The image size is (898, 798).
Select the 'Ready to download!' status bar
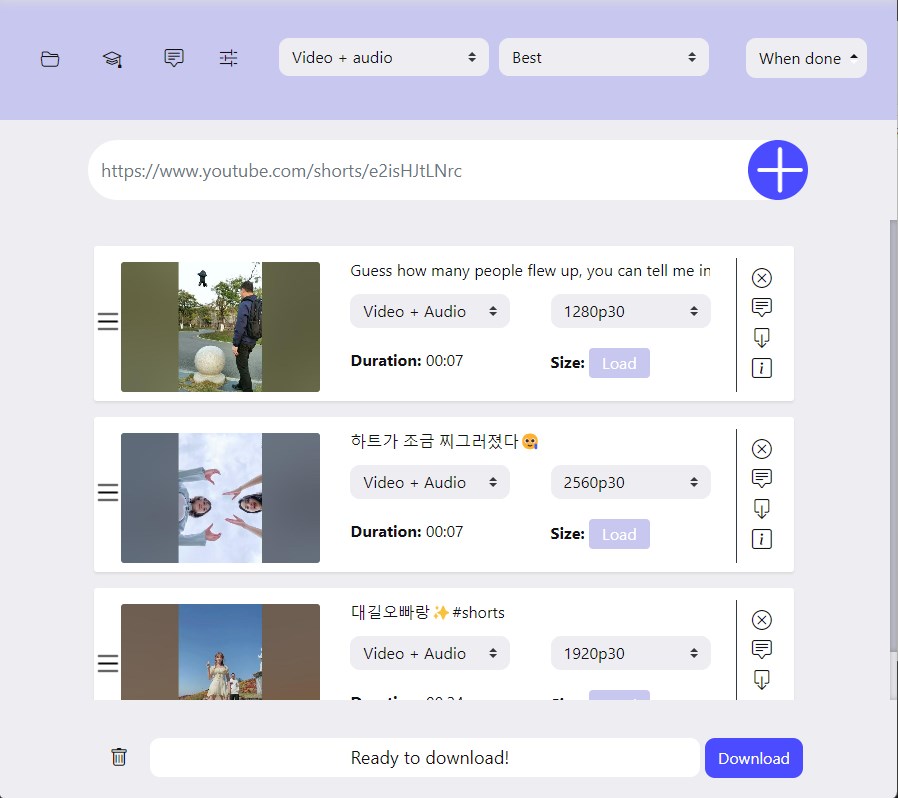pos(425,757)
